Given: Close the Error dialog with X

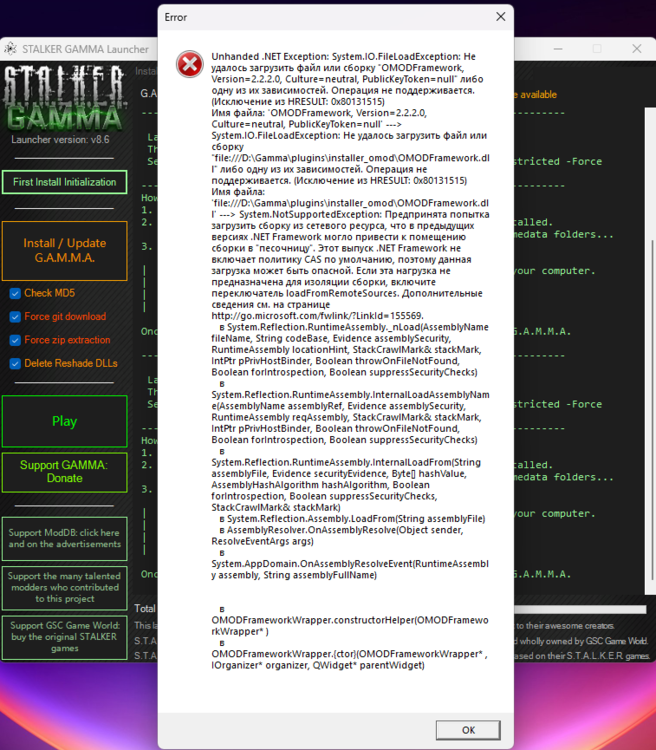Looking at the screenshot, I should coord(500,17).
